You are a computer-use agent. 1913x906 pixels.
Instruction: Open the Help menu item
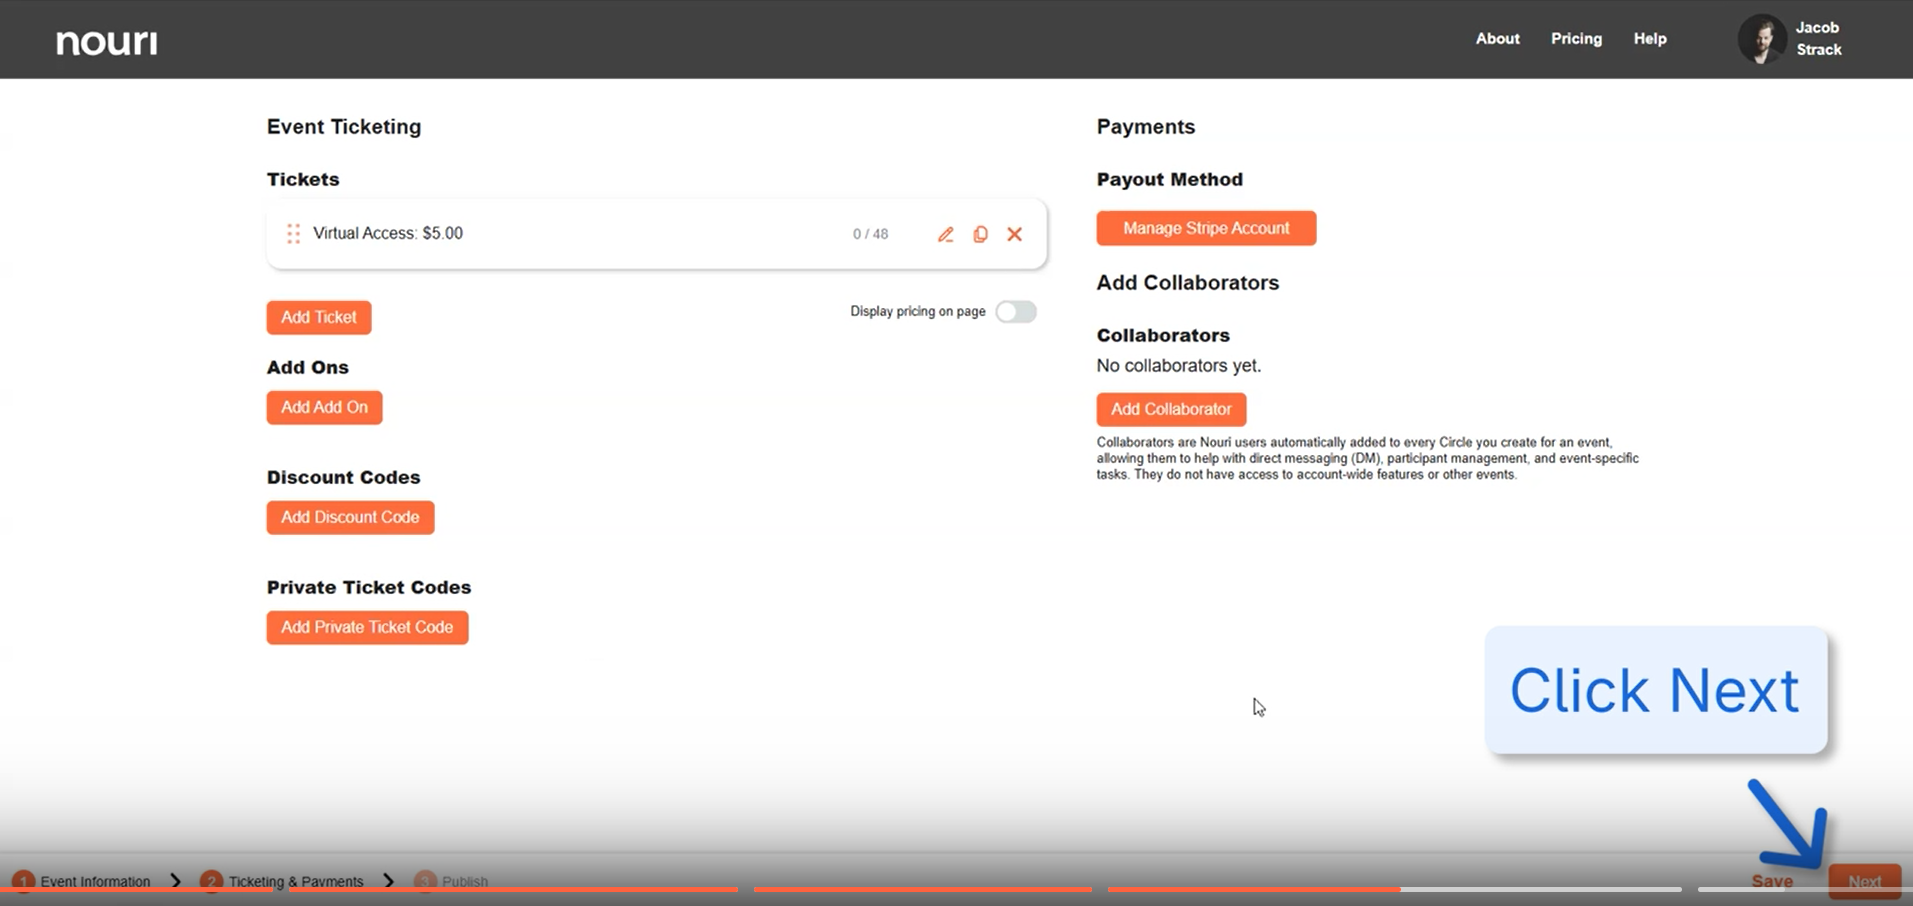1649,39
